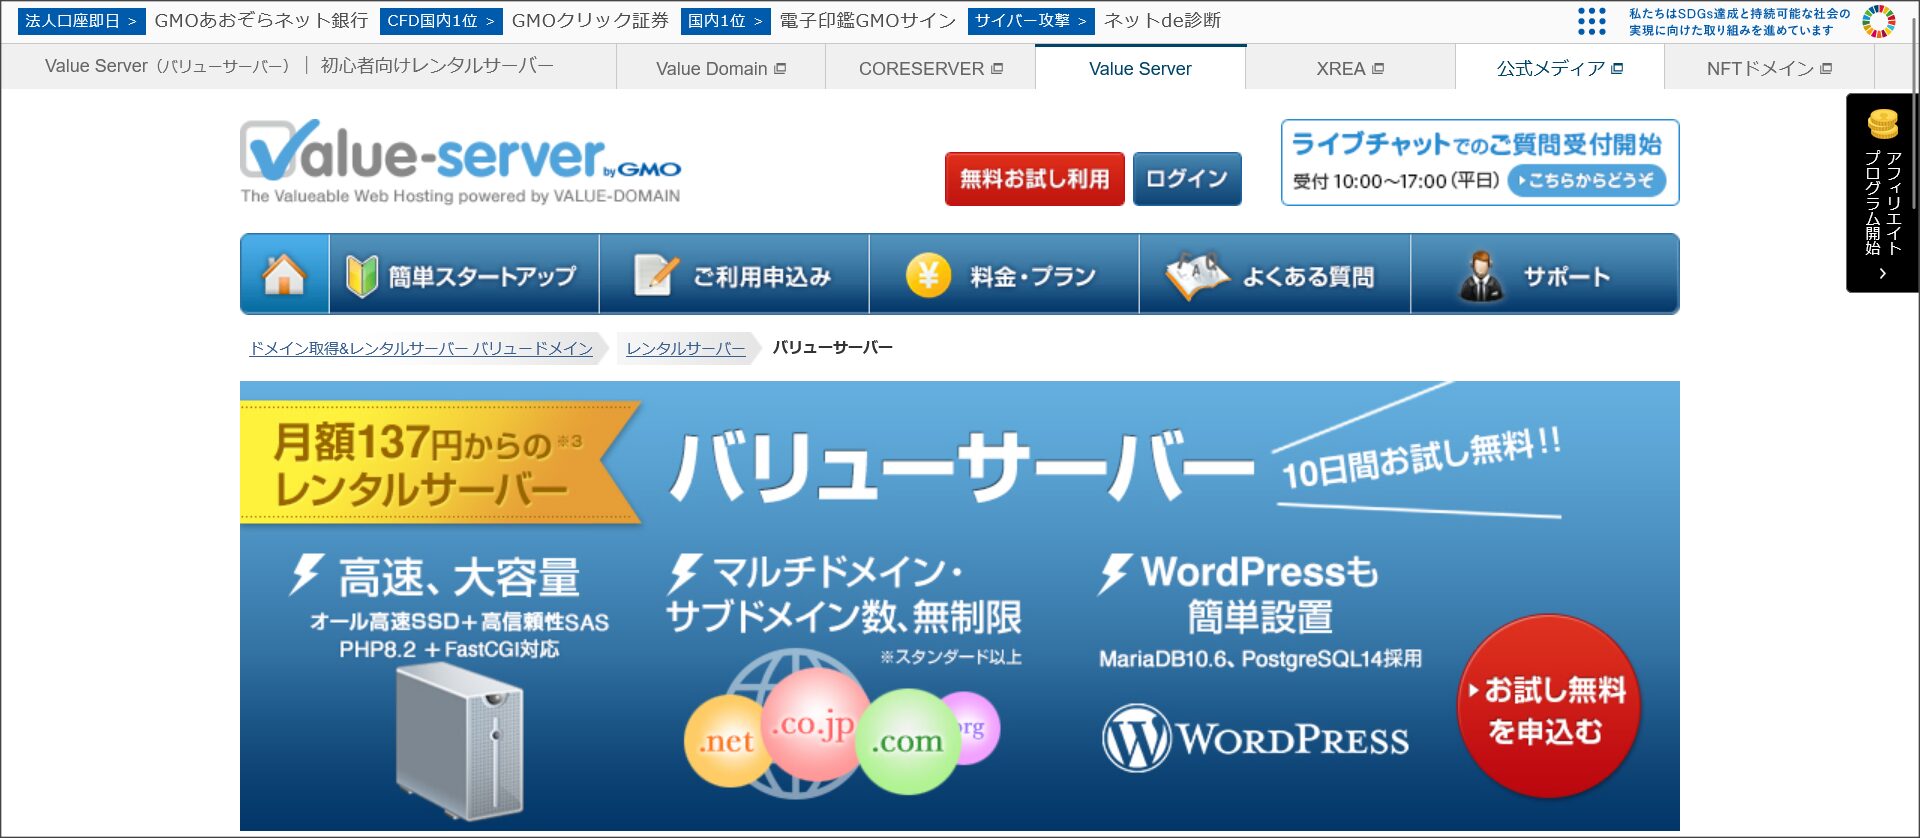
Task: Click the .net domain bubble
Action: pos(727,741)
